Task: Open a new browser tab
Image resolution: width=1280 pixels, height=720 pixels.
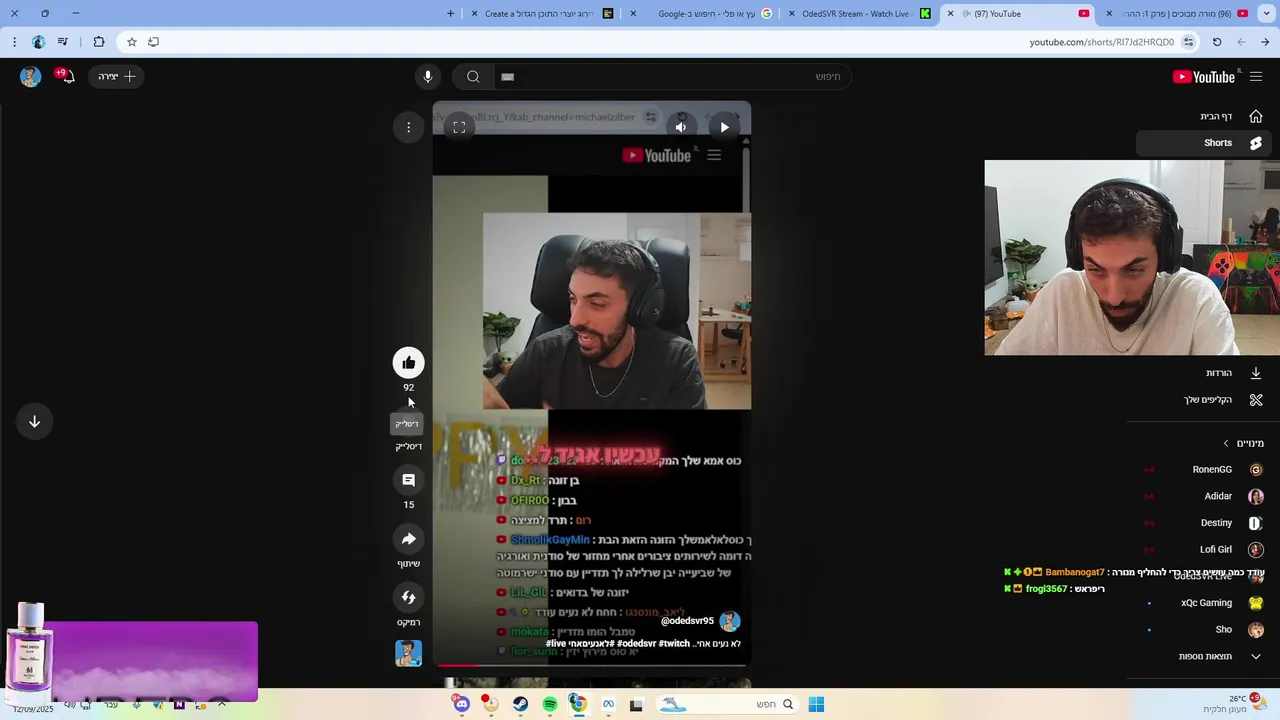Action: point(450,14)
